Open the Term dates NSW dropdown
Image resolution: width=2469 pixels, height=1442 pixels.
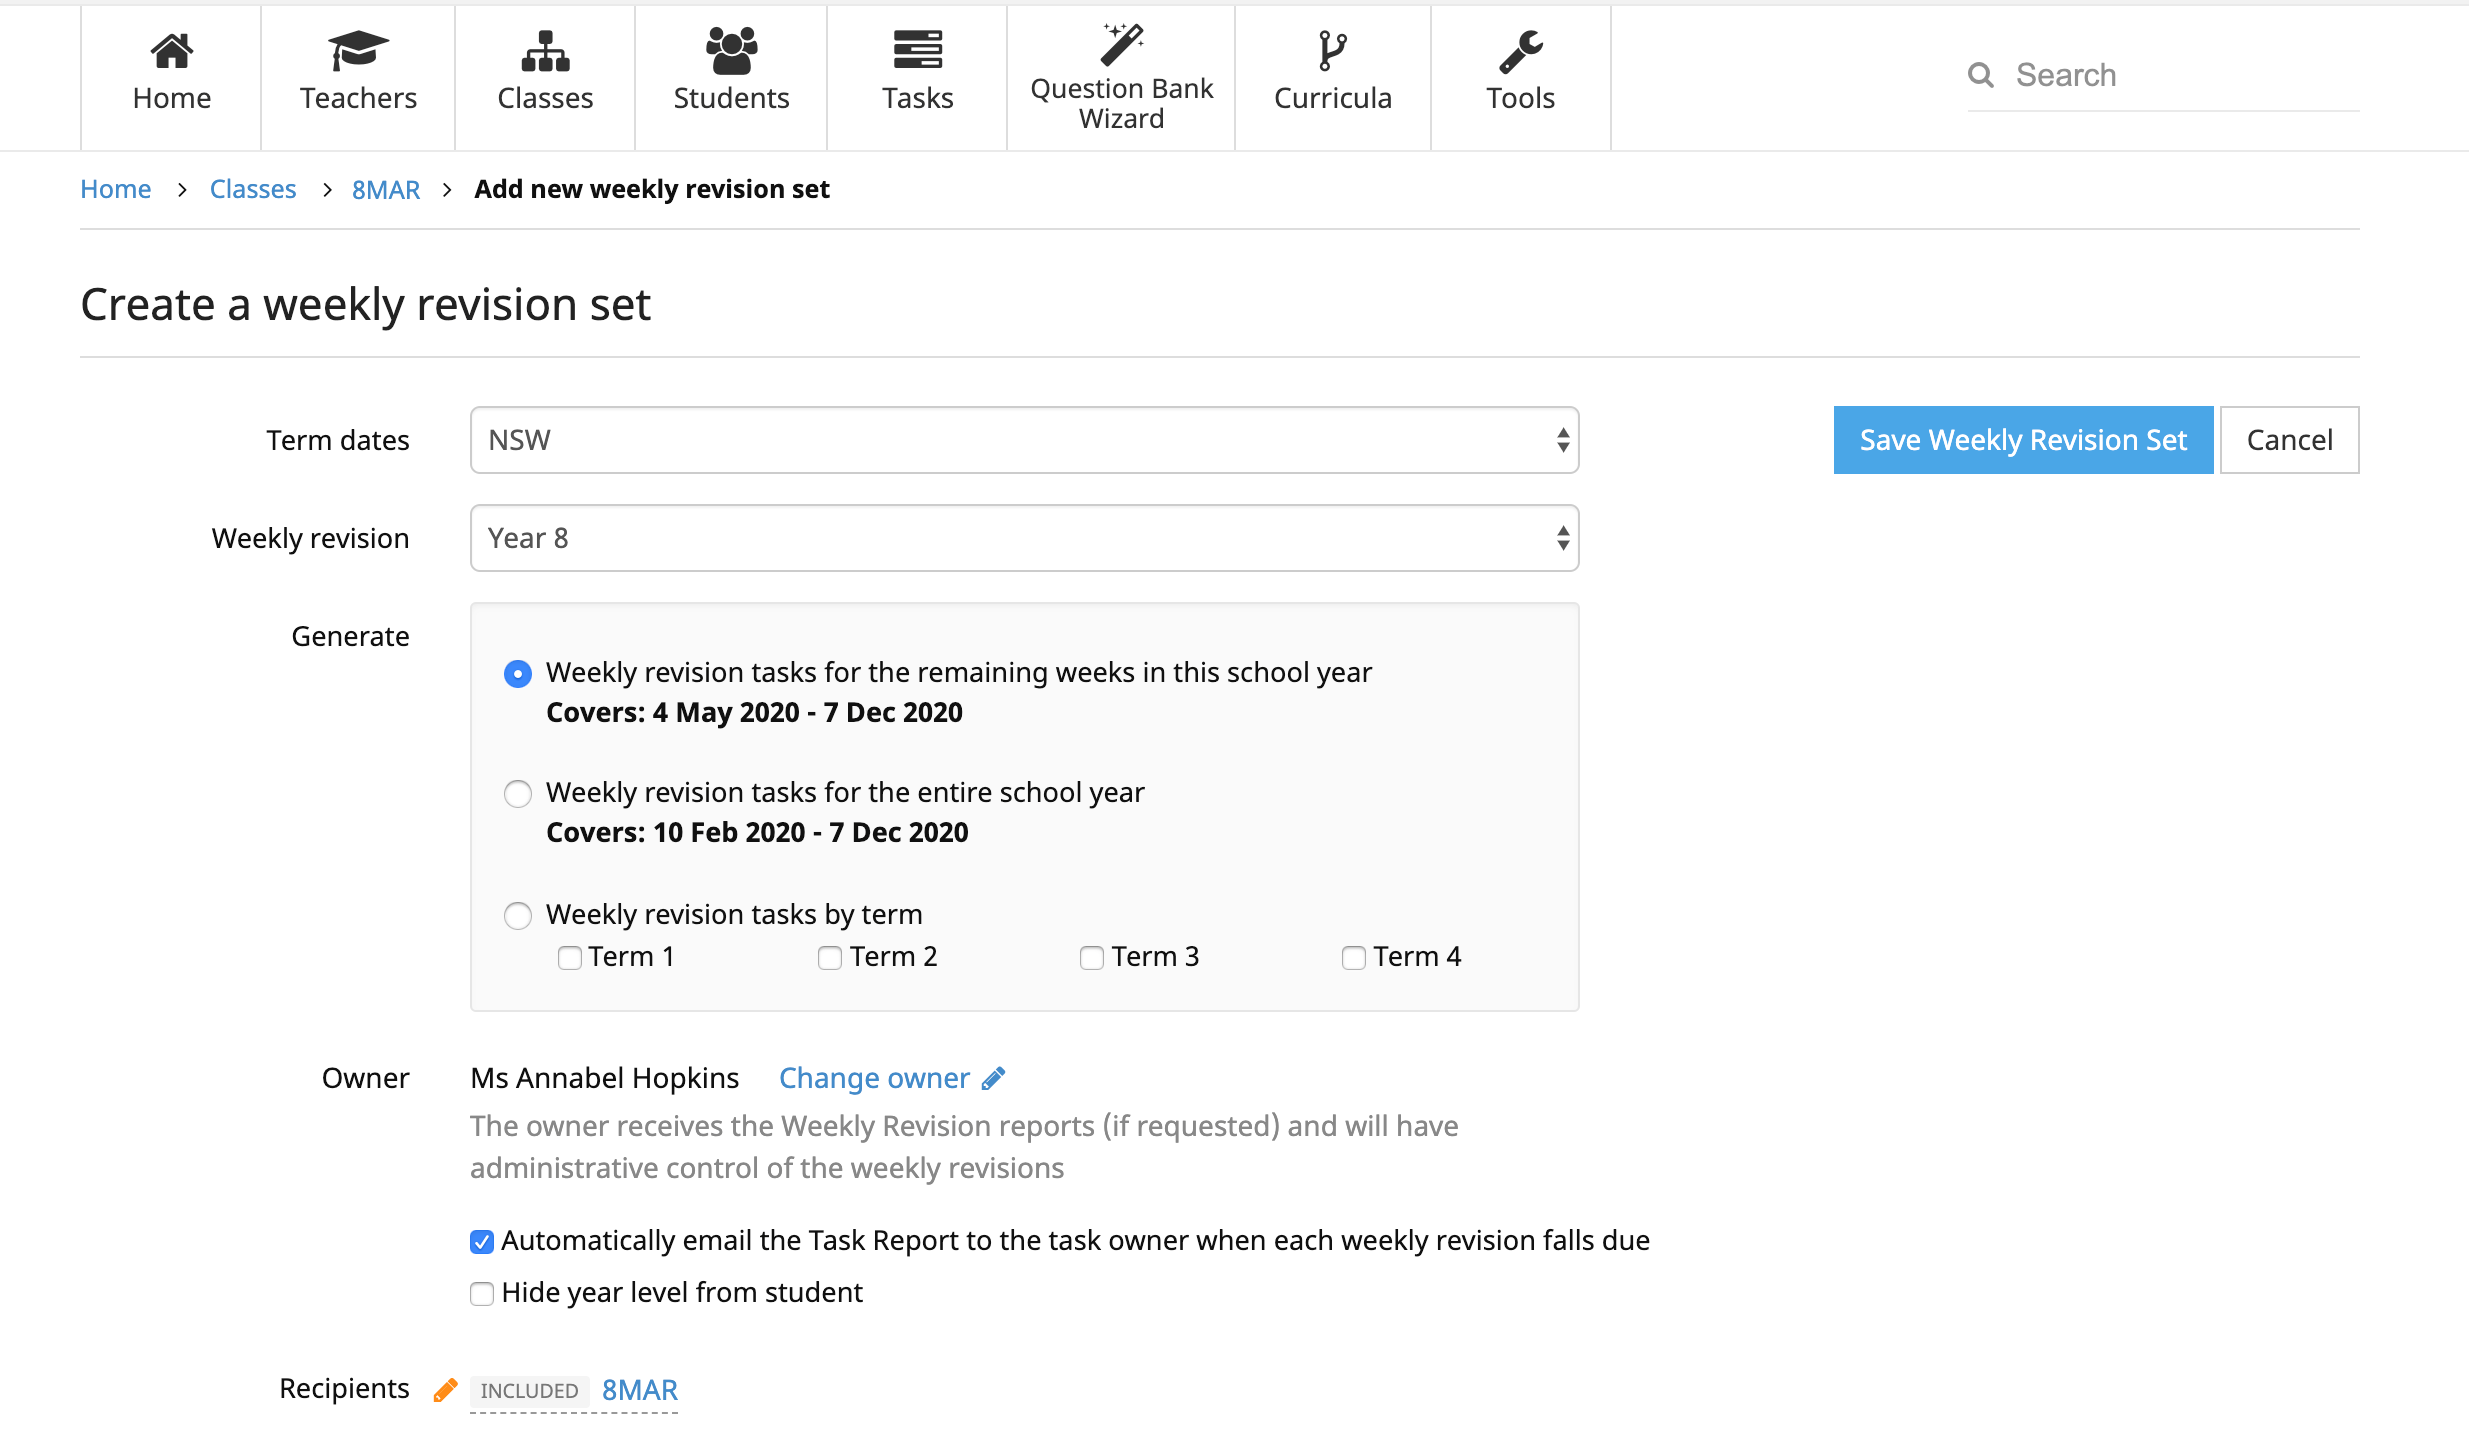click(1023, 439)
